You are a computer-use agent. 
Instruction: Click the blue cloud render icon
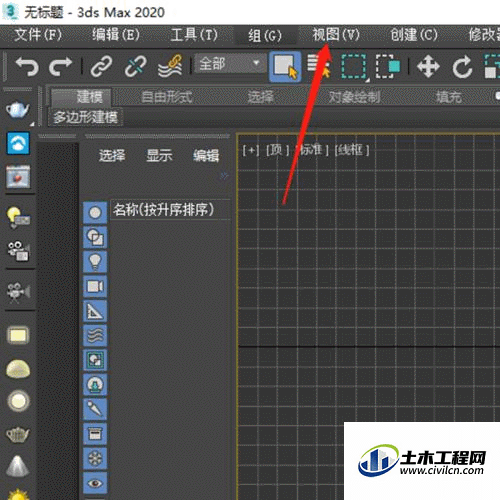18,143
